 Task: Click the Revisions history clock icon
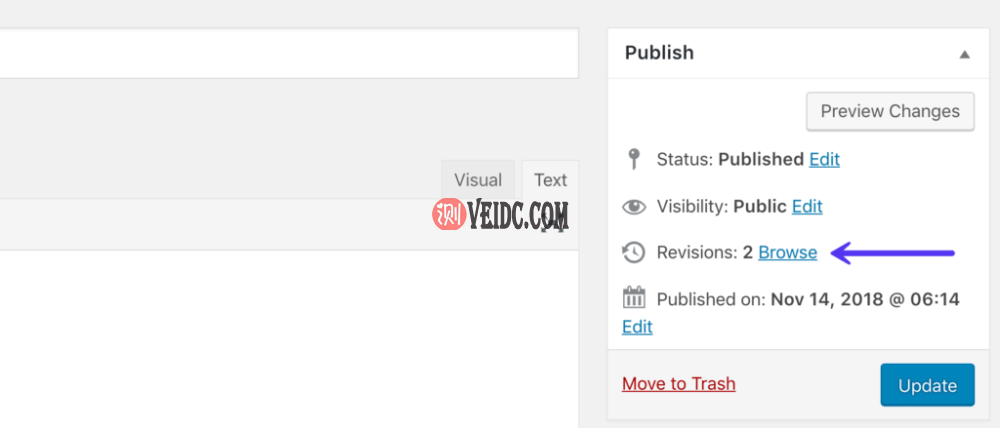pyautogui.click(x=633, y=253)
